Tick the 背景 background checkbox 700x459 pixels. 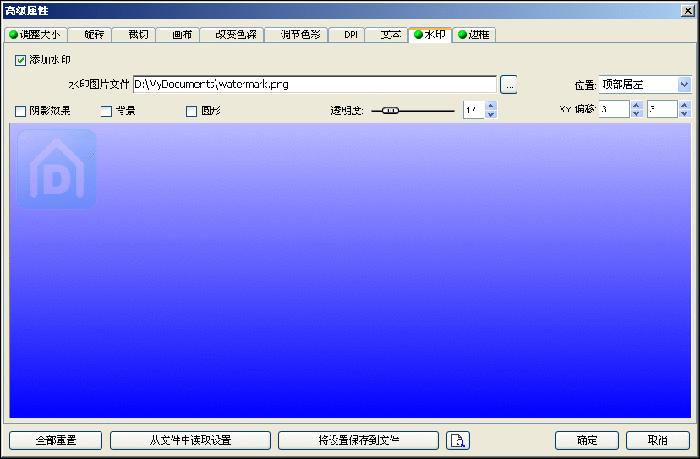(106, 111)
